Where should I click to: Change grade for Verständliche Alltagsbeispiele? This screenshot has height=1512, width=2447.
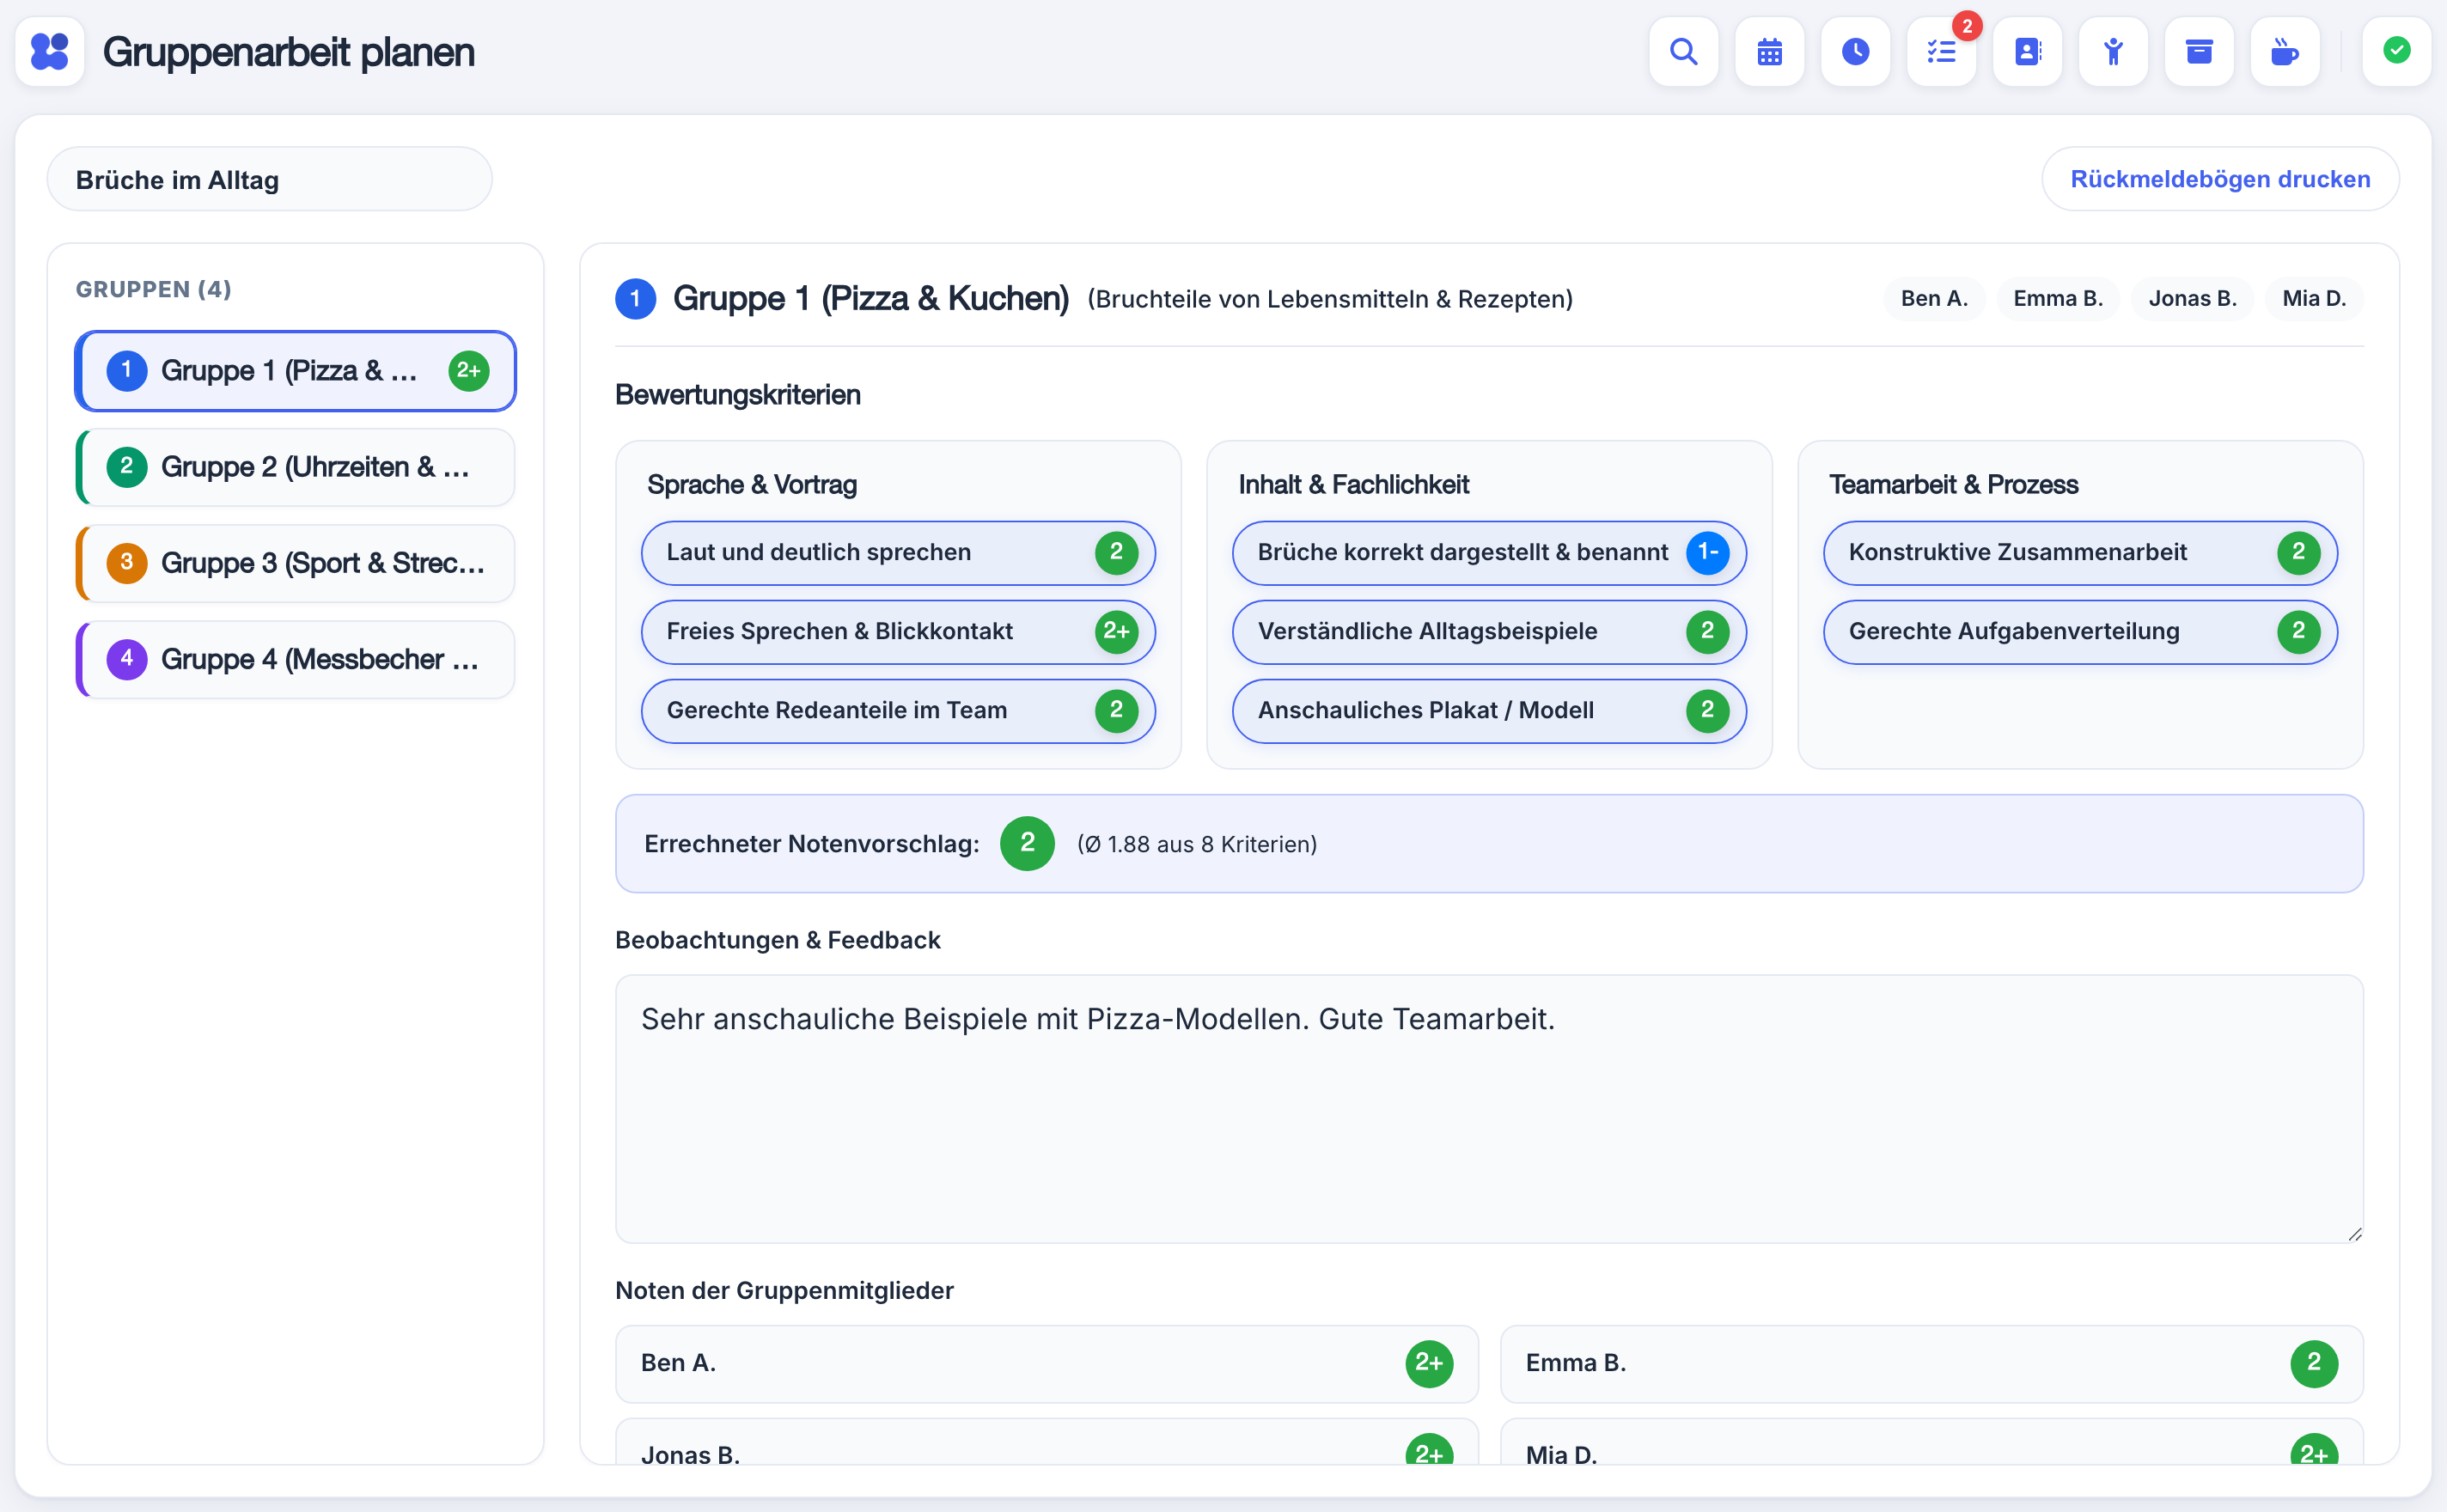(1707, 631)
